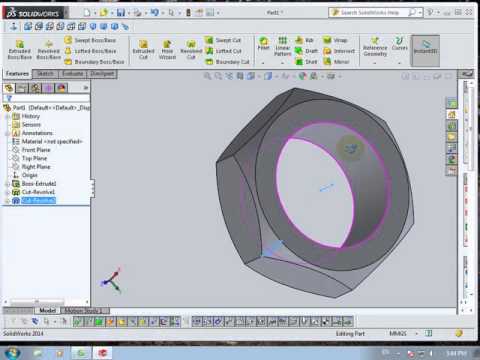This screenshot has height=360, width=480.
Task: Choose Lofted Boss/Base
Action: pos(90,51)
